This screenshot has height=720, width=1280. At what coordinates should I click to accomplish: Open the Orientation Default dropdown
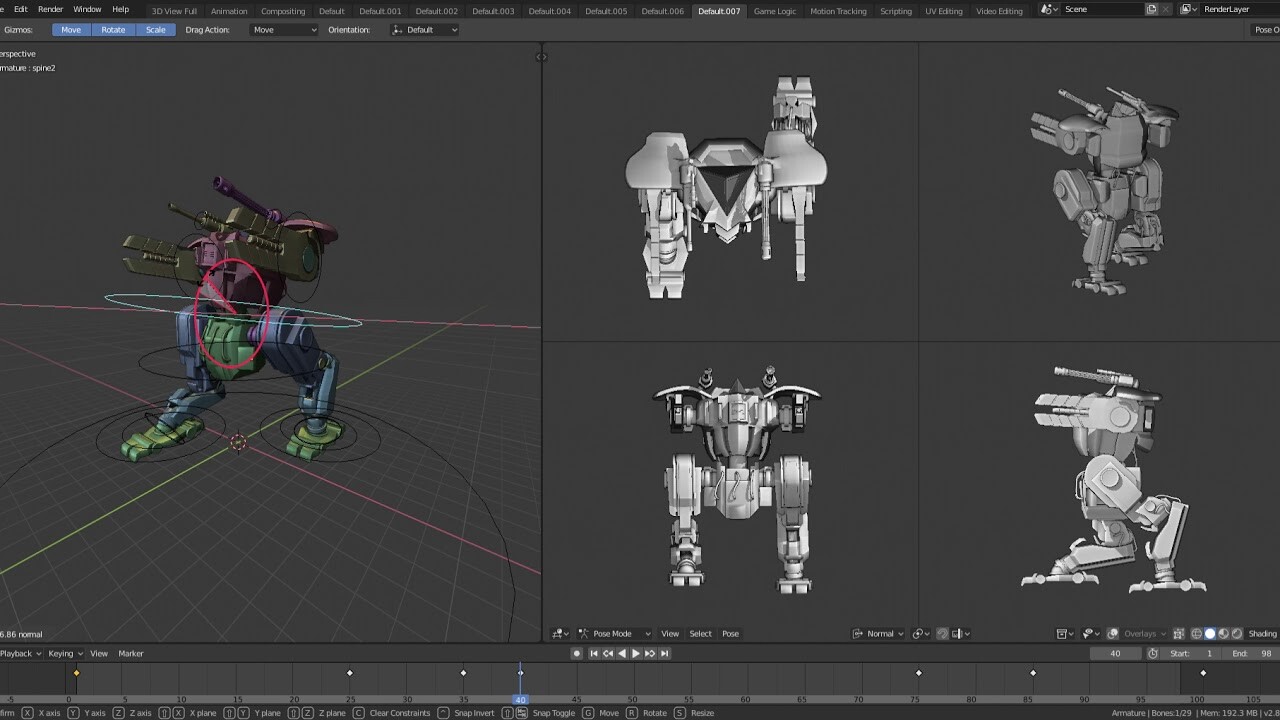[x=424, y=29]
